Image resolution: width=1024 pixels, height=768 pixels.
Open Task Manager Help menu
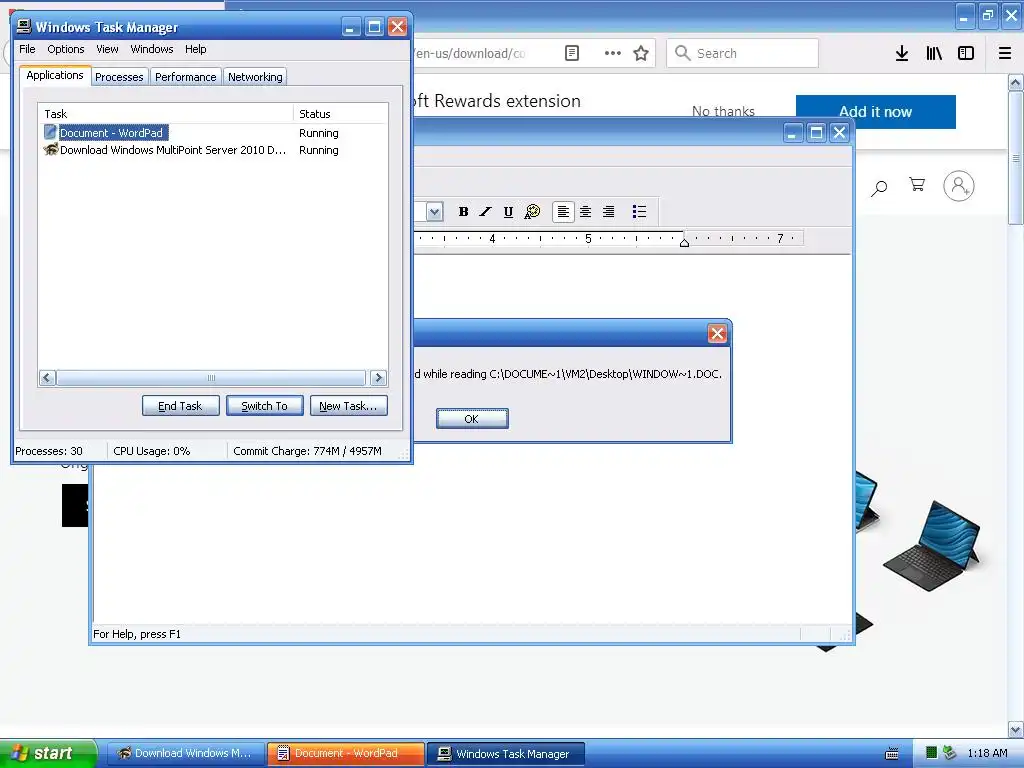click(195, 49)
